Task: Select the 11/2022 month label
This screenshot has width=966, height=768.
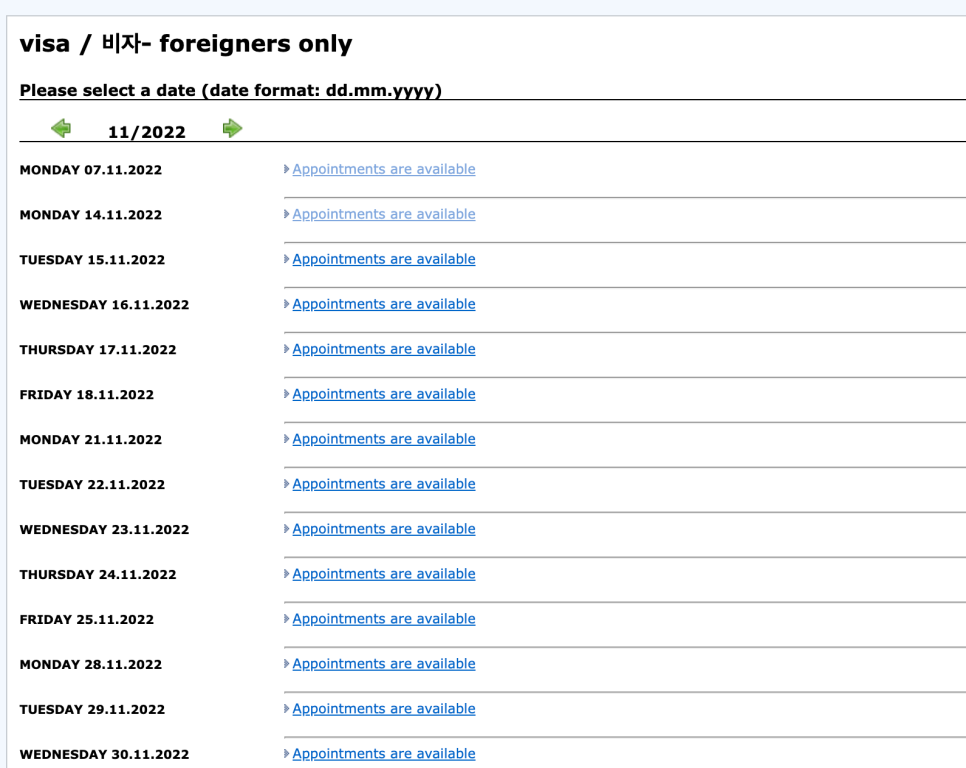Action: tap(147, 132)
